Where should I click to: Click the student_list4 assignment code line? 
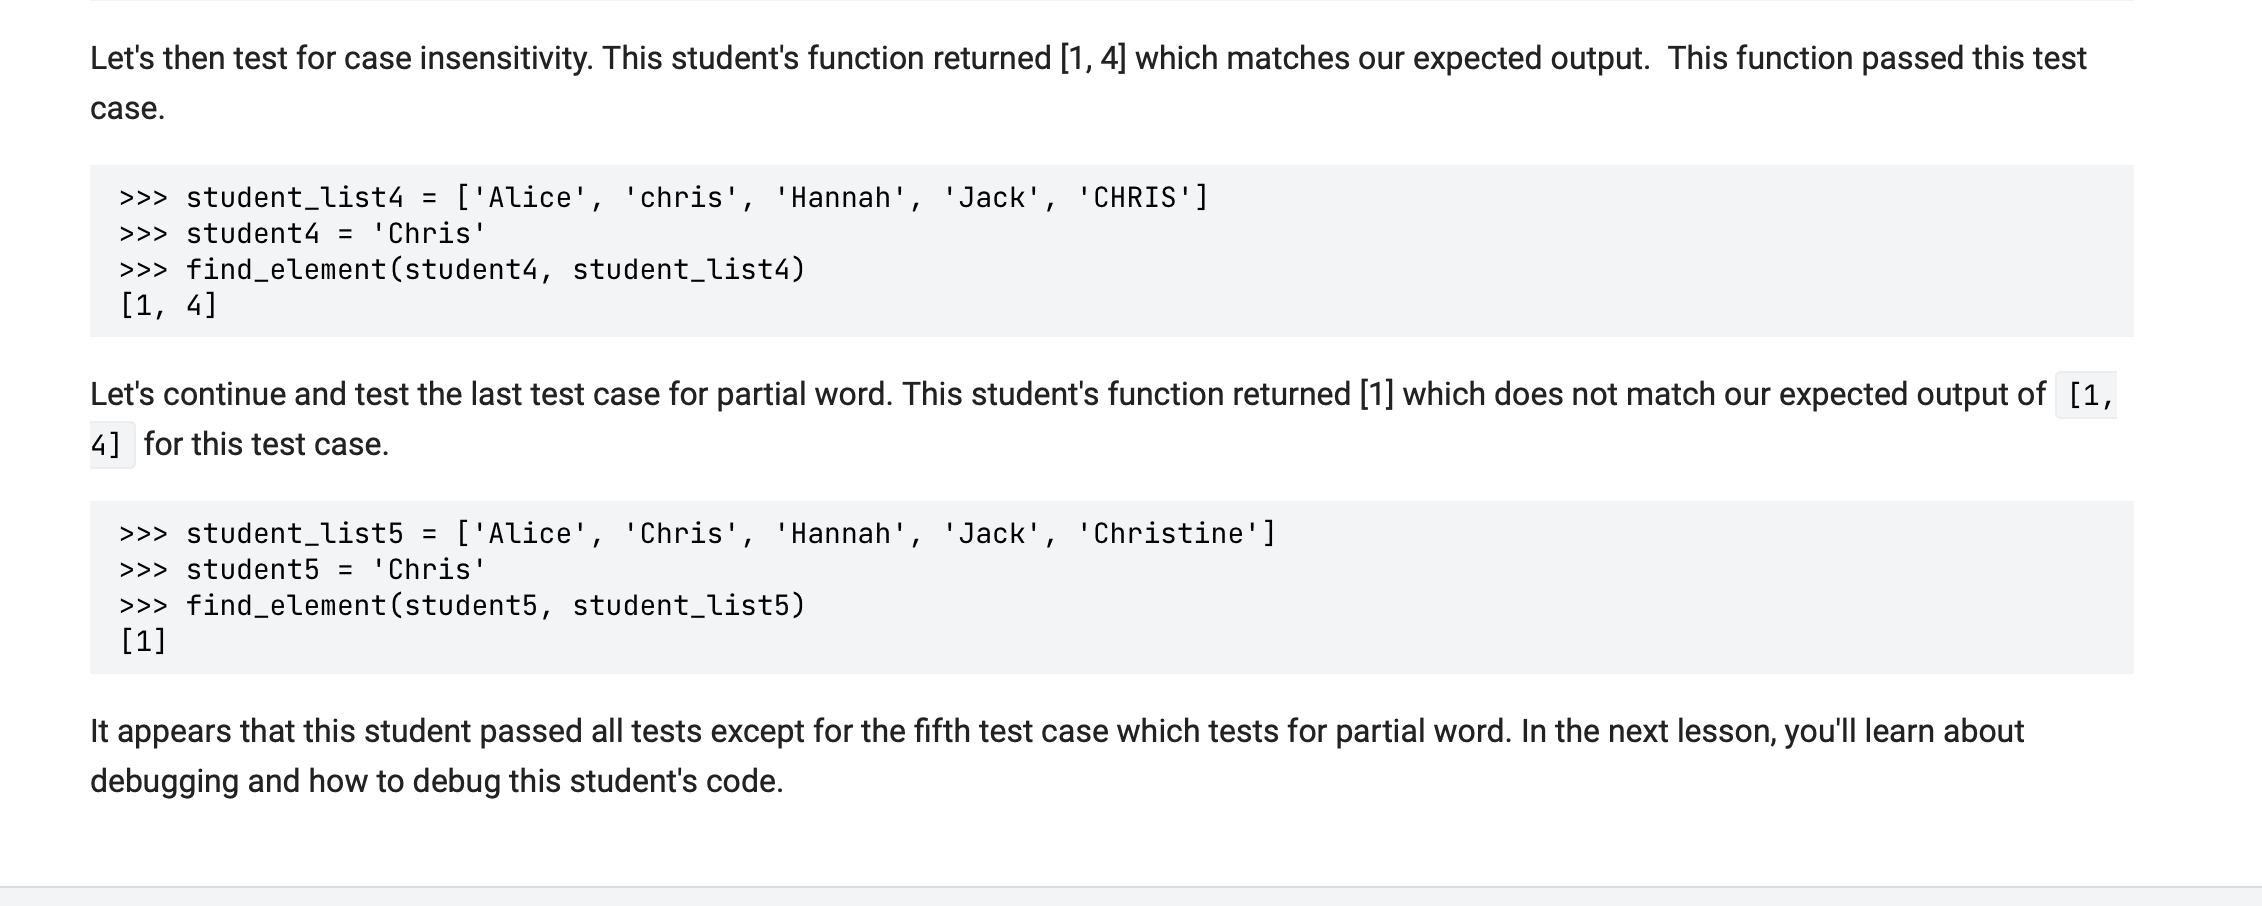coord(662,198)
